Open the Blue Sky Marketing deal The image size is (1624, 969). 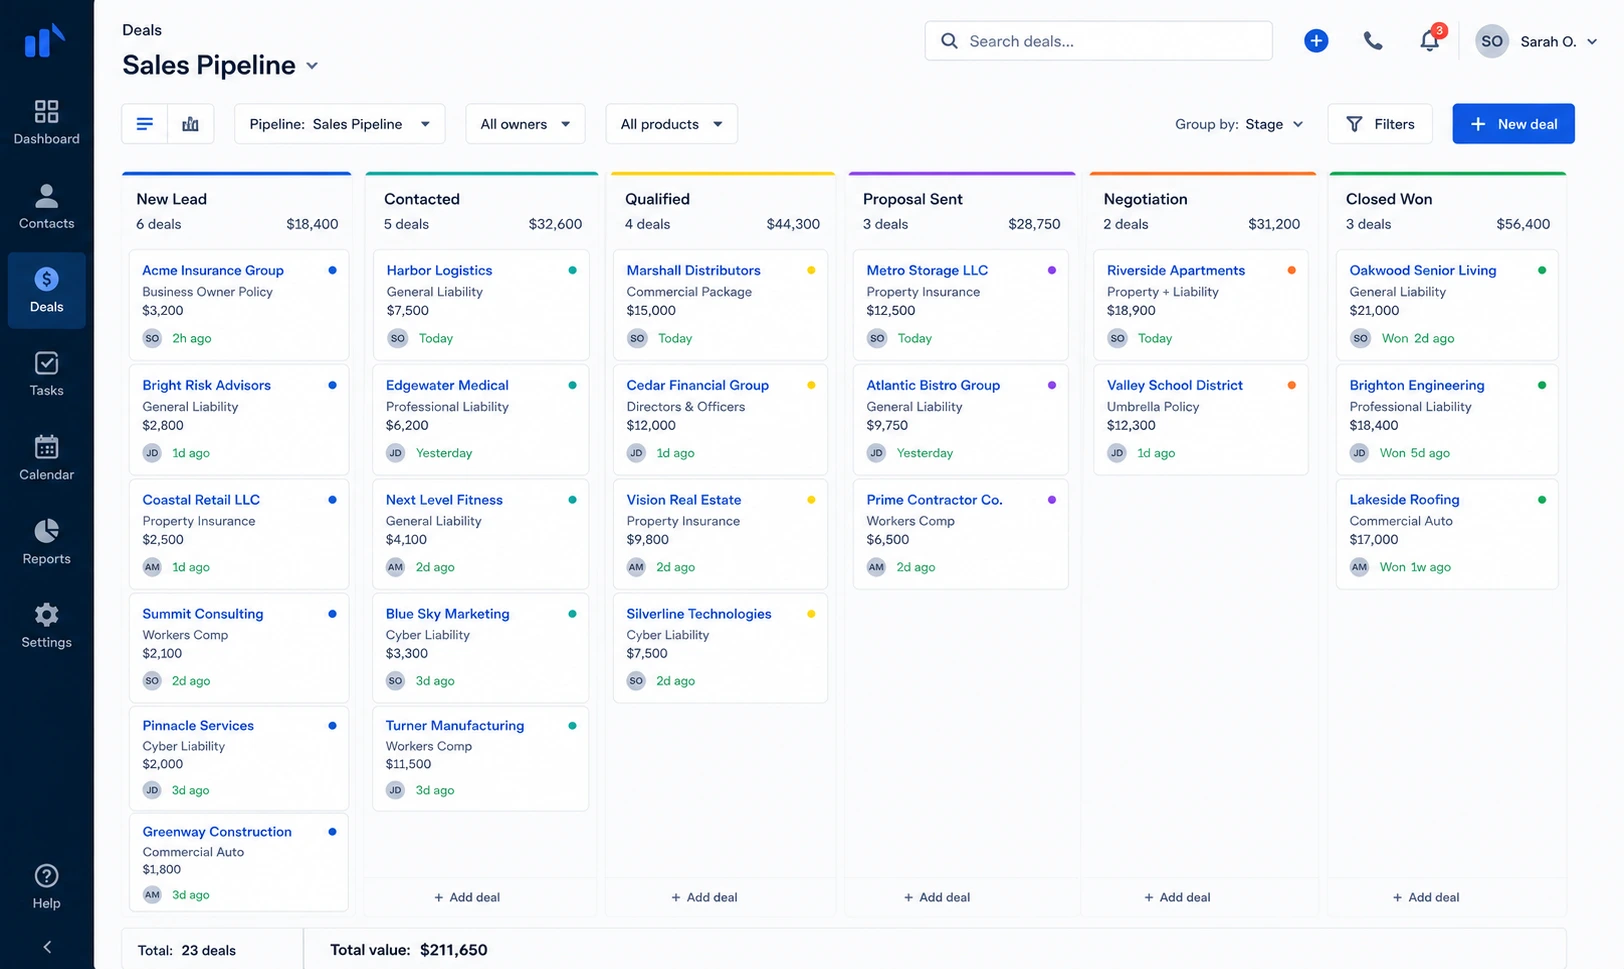click(x=480, y=648)
